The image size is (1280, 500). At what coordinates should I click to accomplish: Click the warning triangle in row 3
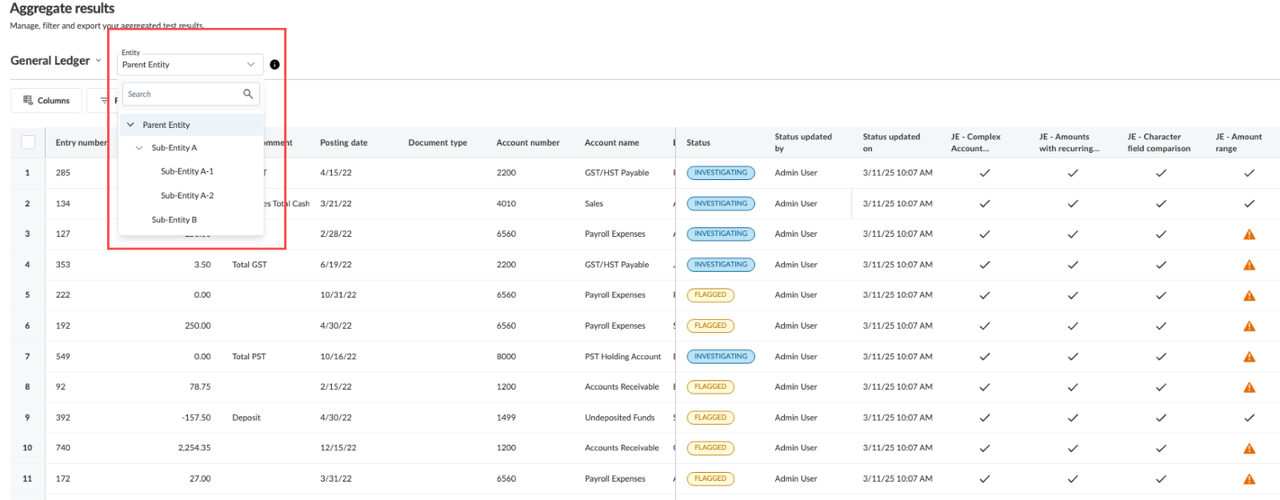[1248, 234]
